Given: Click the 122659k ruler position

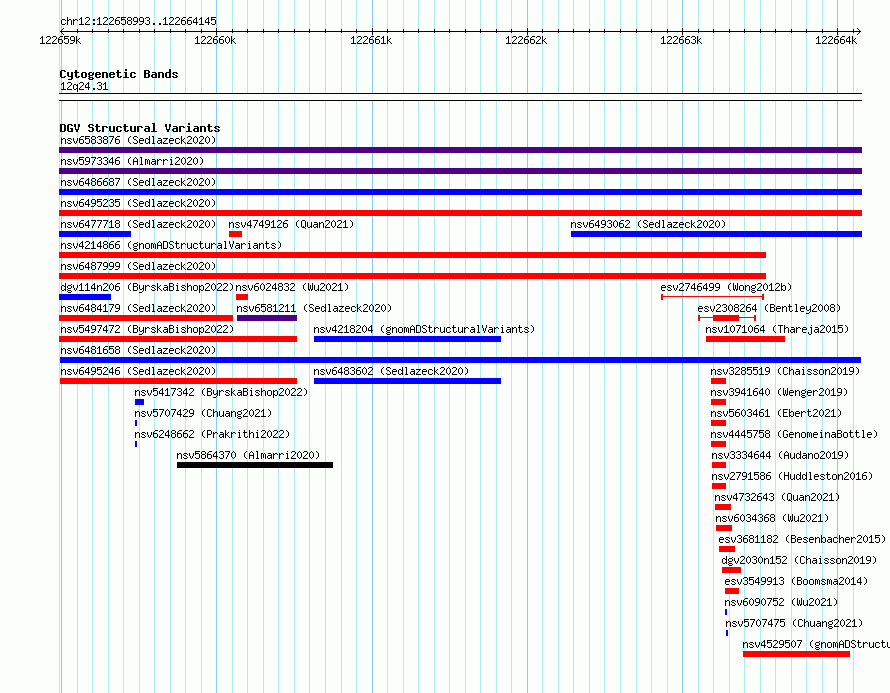Looking at the screenshot, I should click(x=60, y=40).
